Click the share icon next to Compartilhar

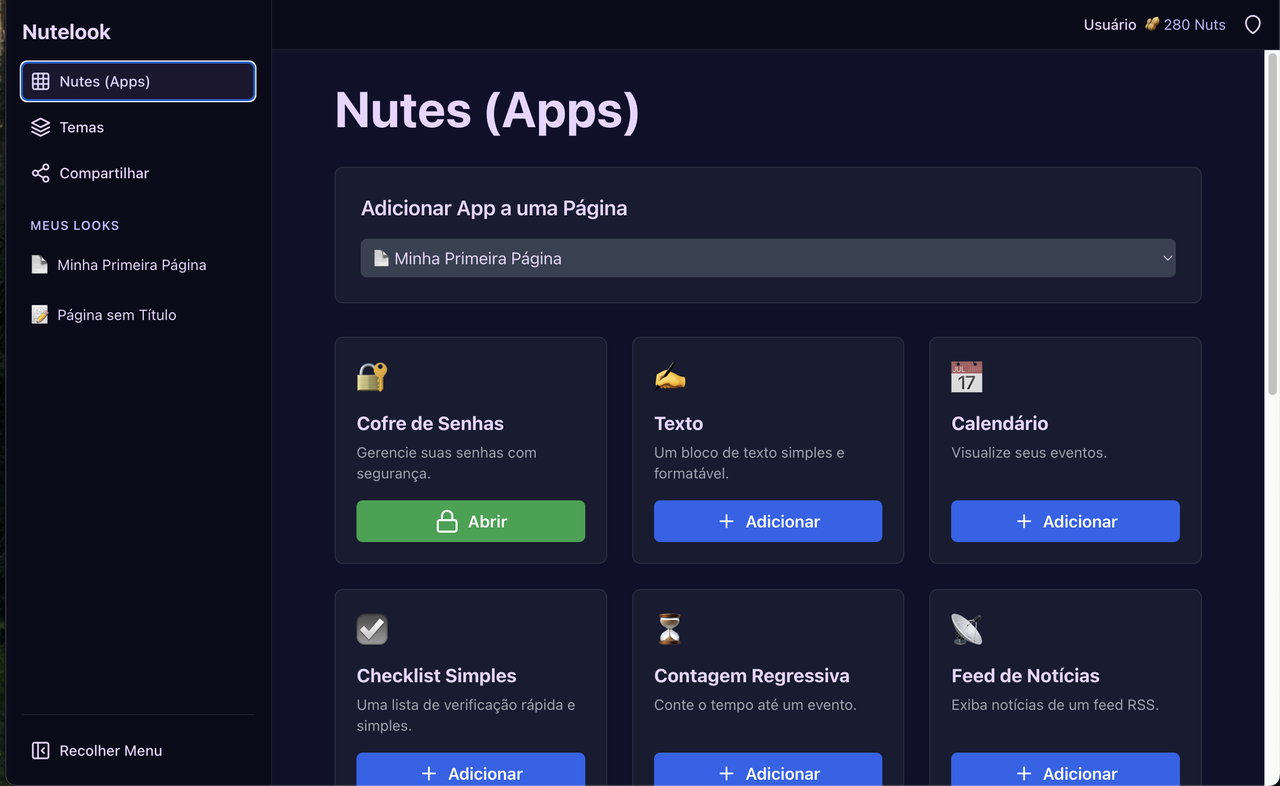pos(40,173)
